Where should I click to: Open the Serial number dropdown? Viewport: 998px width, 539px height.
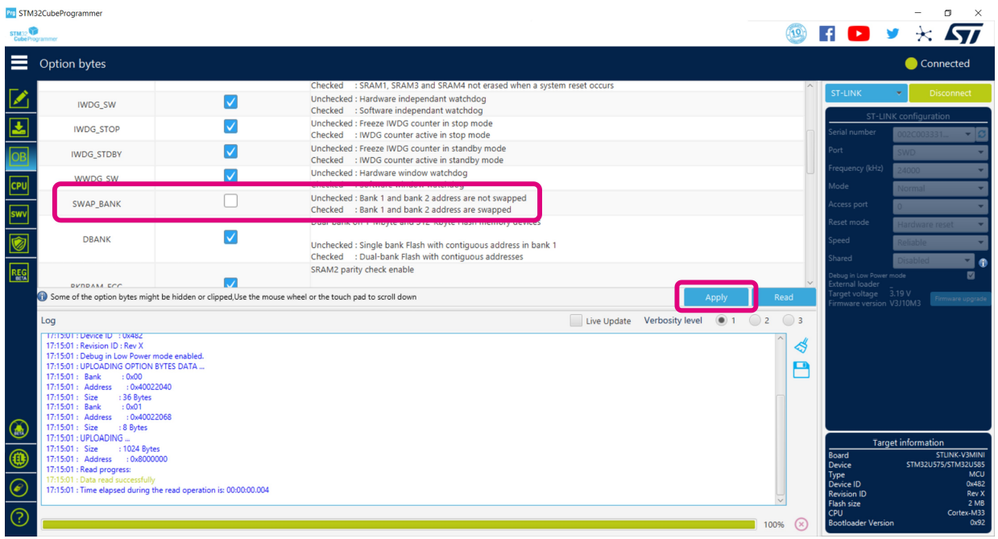coord(933,134)
